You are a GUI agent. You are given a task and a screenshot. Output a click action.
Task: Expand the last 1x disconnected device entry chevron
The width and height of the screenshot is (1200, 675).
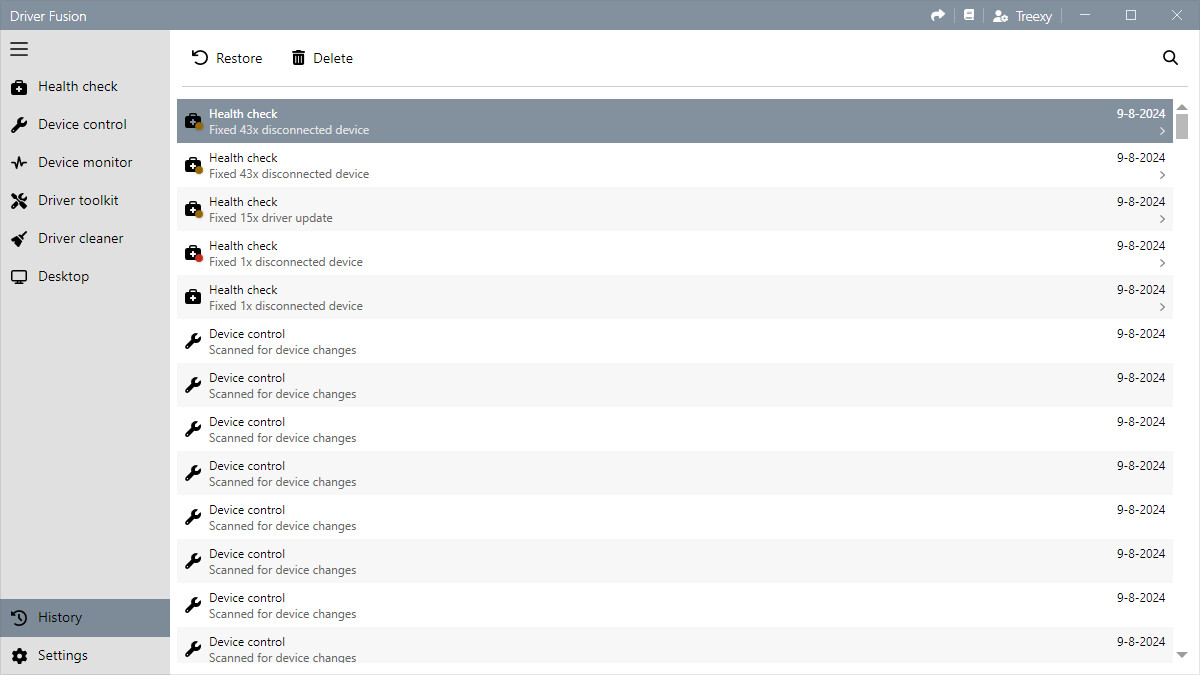click(1162, 307)
